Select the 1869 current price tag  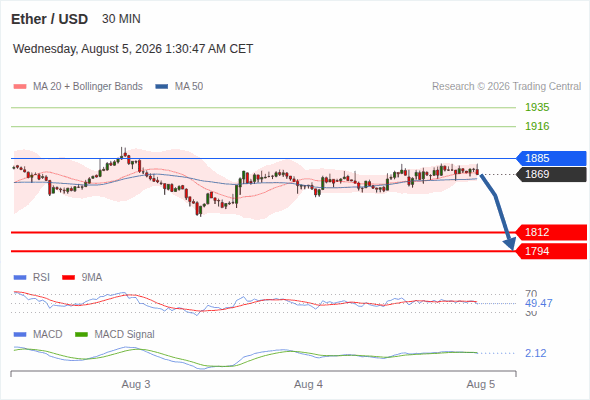(x=551, y=175)
